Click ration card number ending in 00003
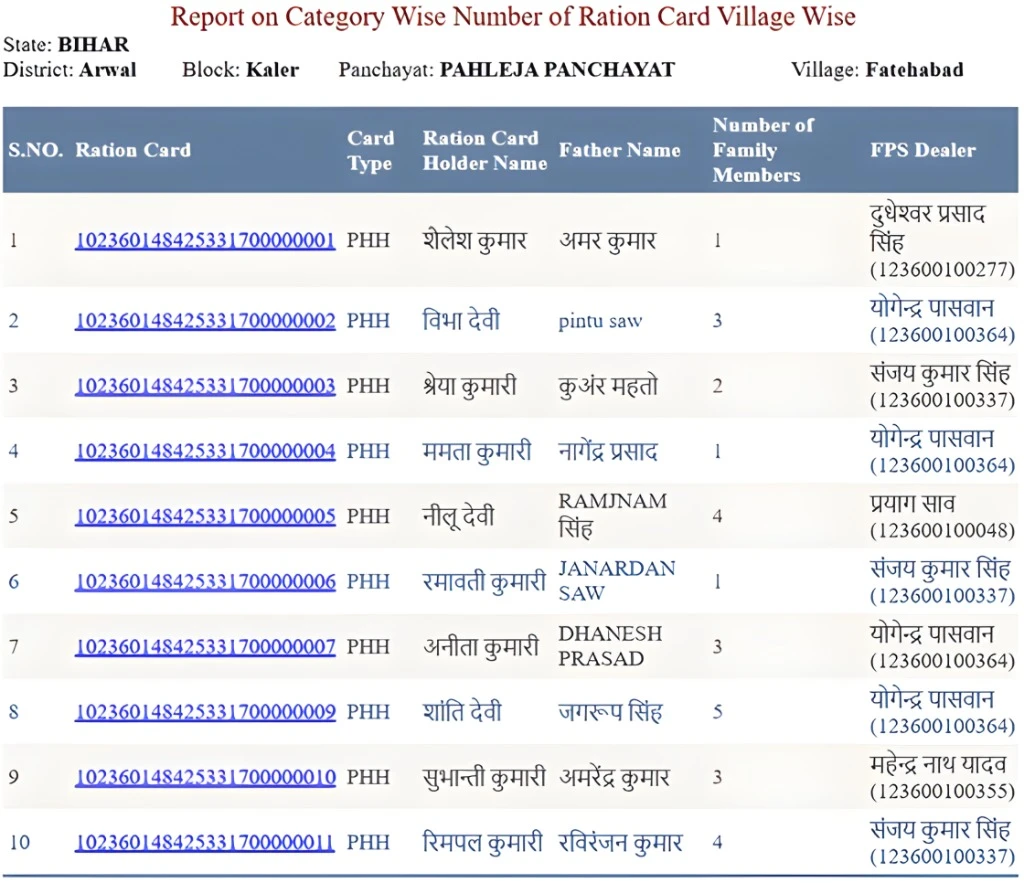 point(205,386)
